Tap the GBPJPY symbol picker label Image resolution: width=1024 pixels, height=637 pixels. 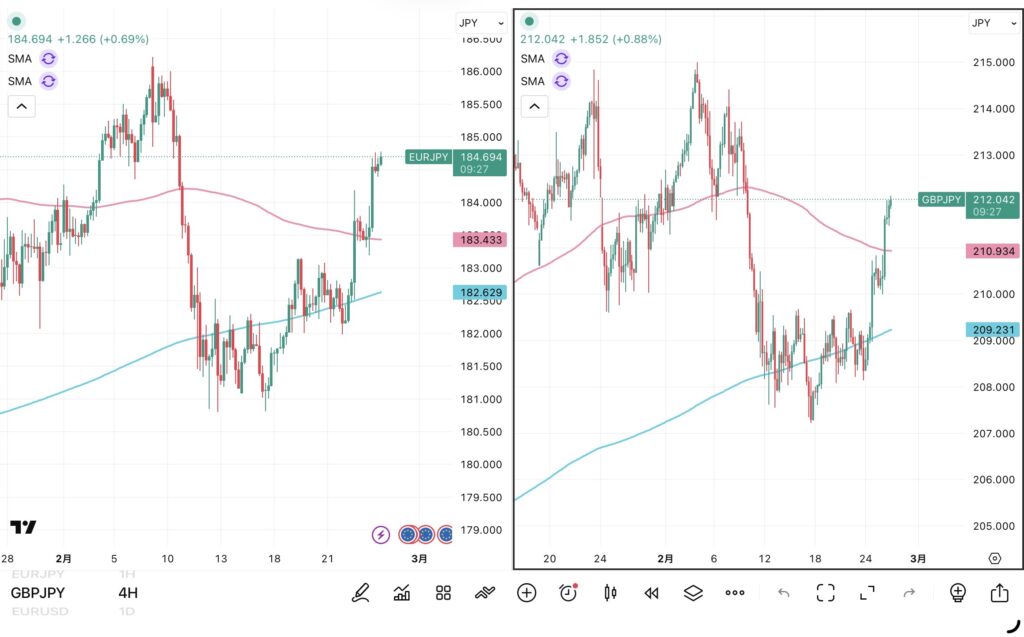click(40, 593)
